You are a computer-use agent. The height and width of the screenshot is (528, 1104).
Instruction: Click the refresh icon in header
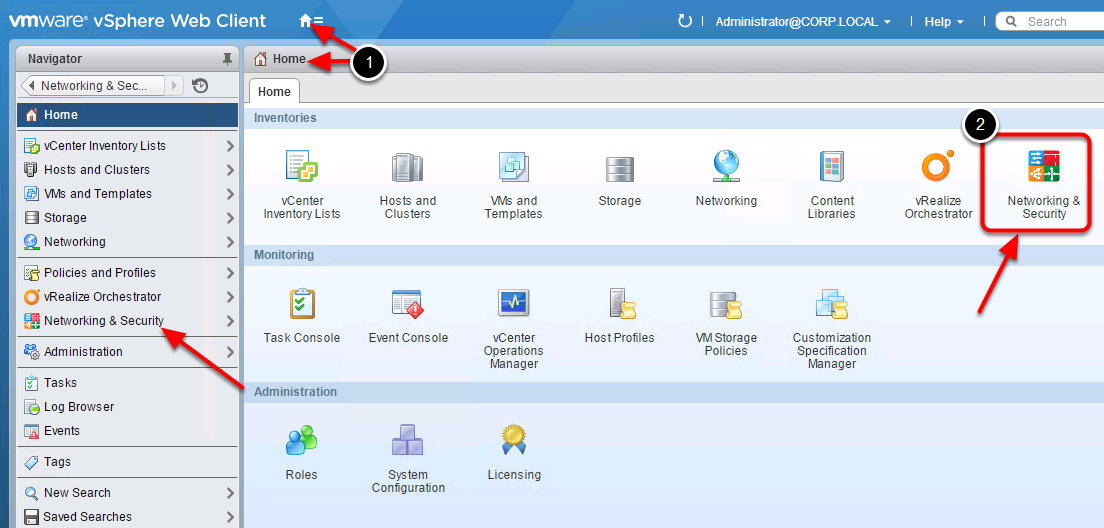point(684,21)
